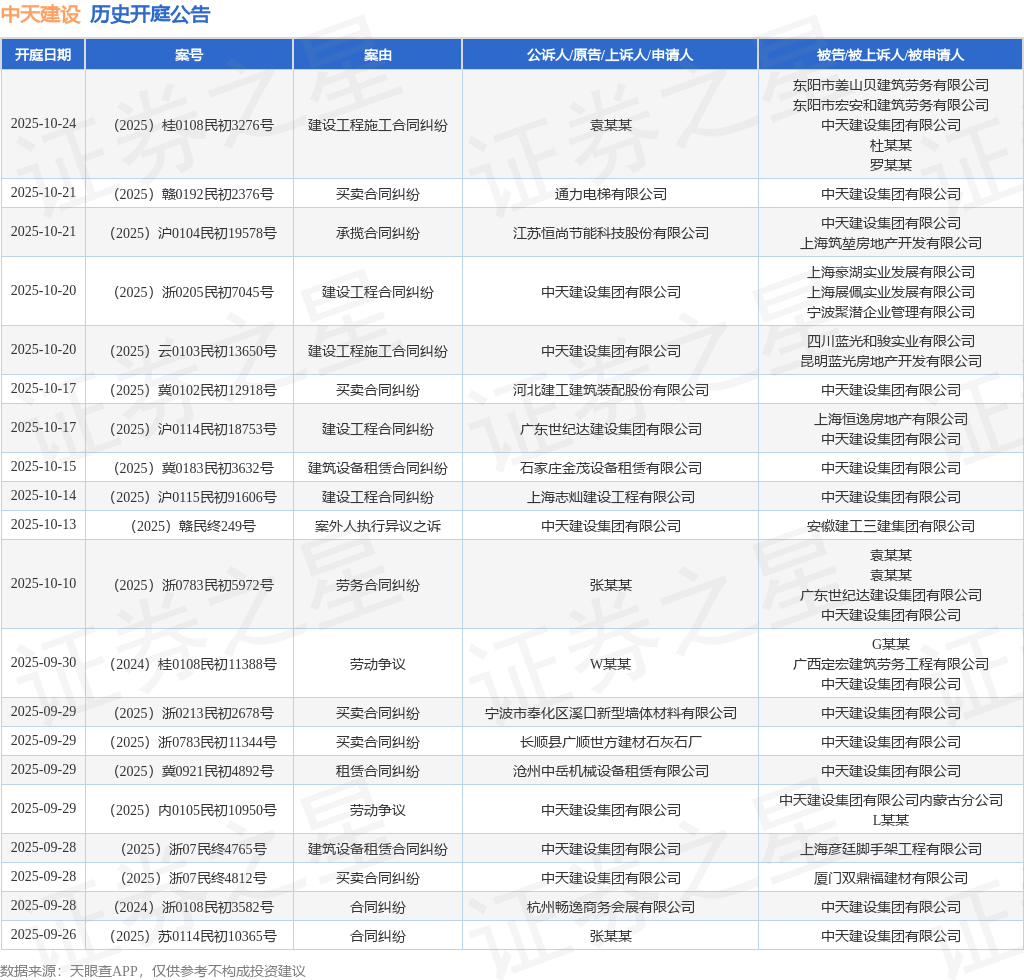1024x980 pixels.
Task: Click defendant 上海彦廷脚手架工程有限公司
Action: coord(891,849)
